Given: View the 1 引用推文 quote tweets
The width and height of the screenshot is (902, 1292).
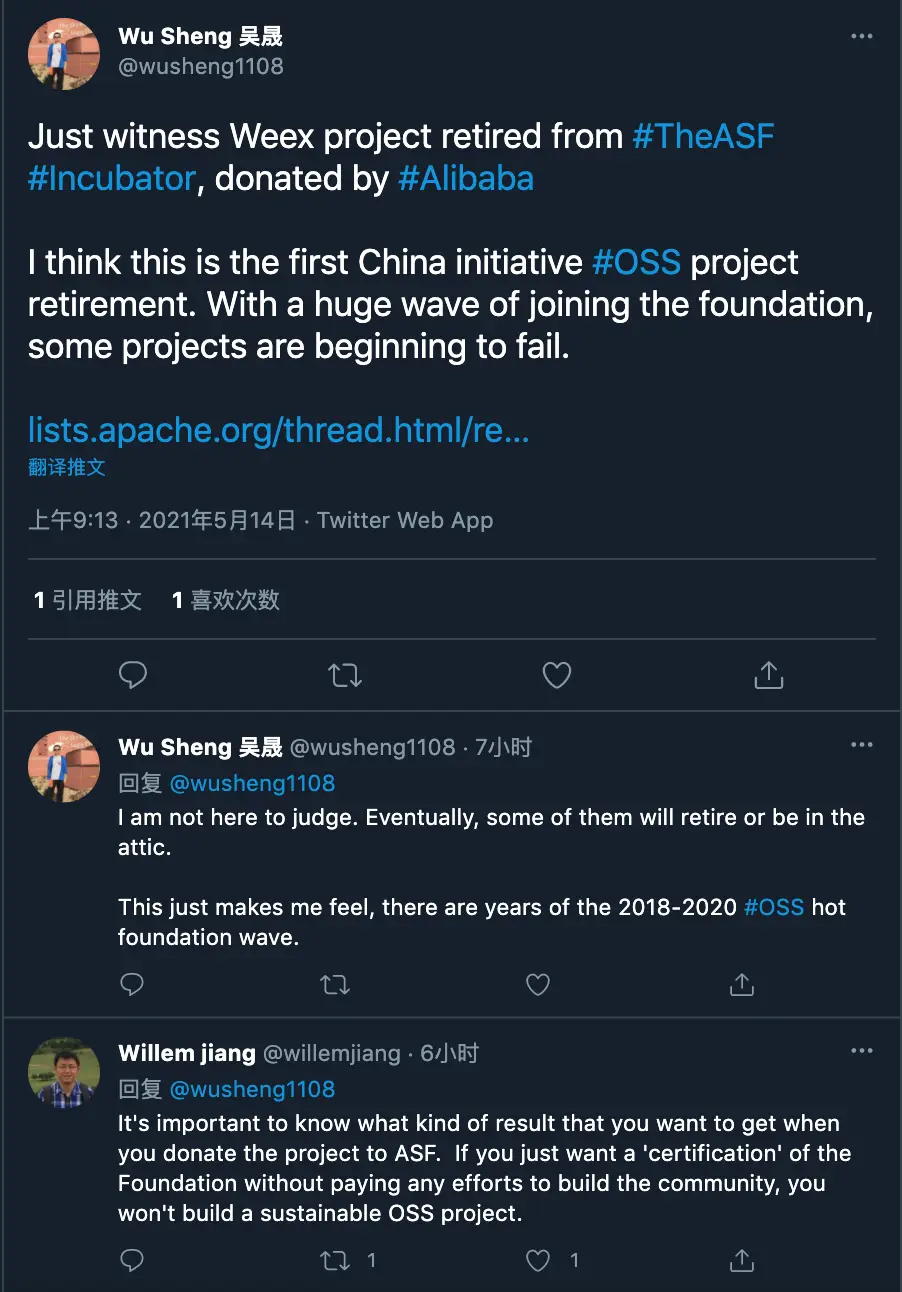Looking at the screenshot, I should click(88, 600).
